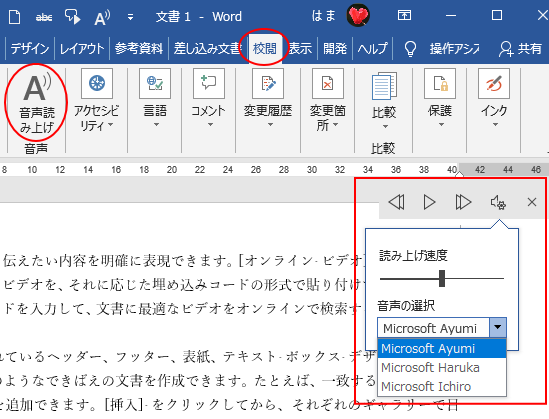Click the user profile heart avatar
Screen dimensions: 549x419
[x=358, y=15]
